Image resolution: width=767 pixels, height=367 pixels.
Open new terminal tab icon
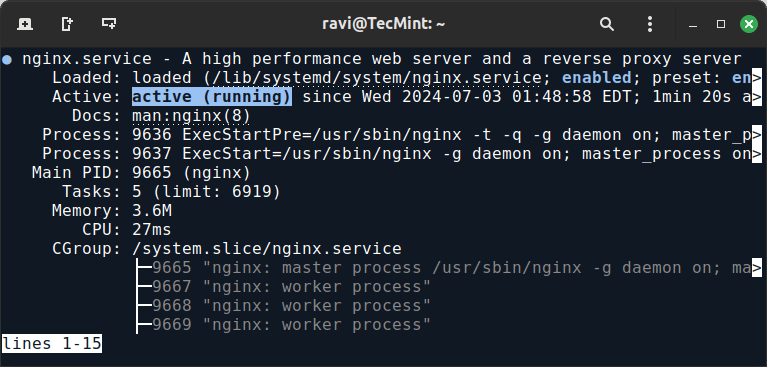[x=24, y=23]
